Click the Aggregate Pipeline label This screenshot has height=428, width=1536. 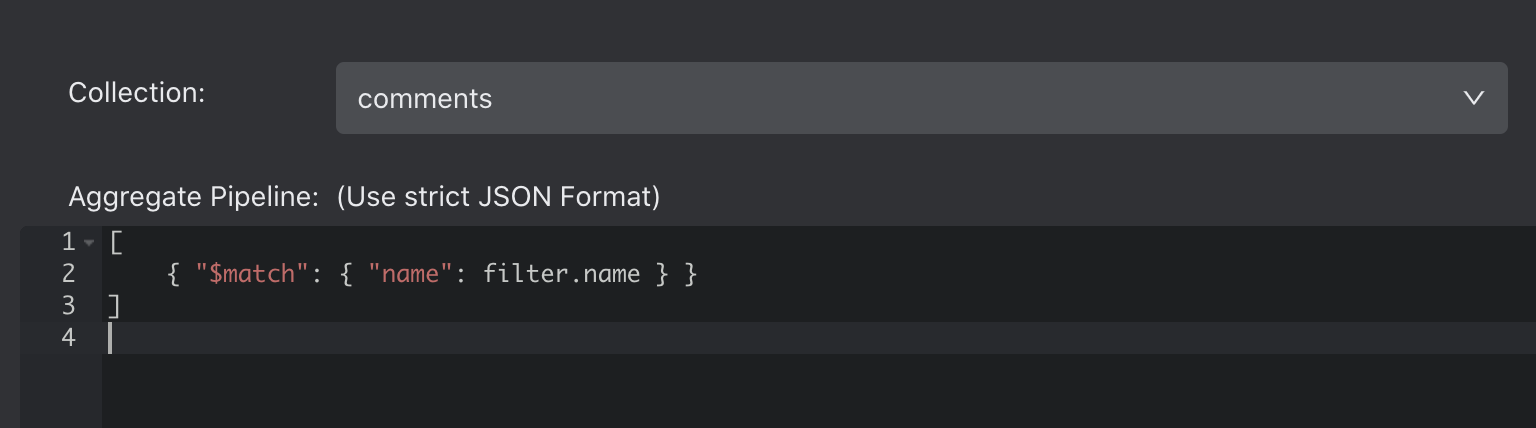pos(193,197)
